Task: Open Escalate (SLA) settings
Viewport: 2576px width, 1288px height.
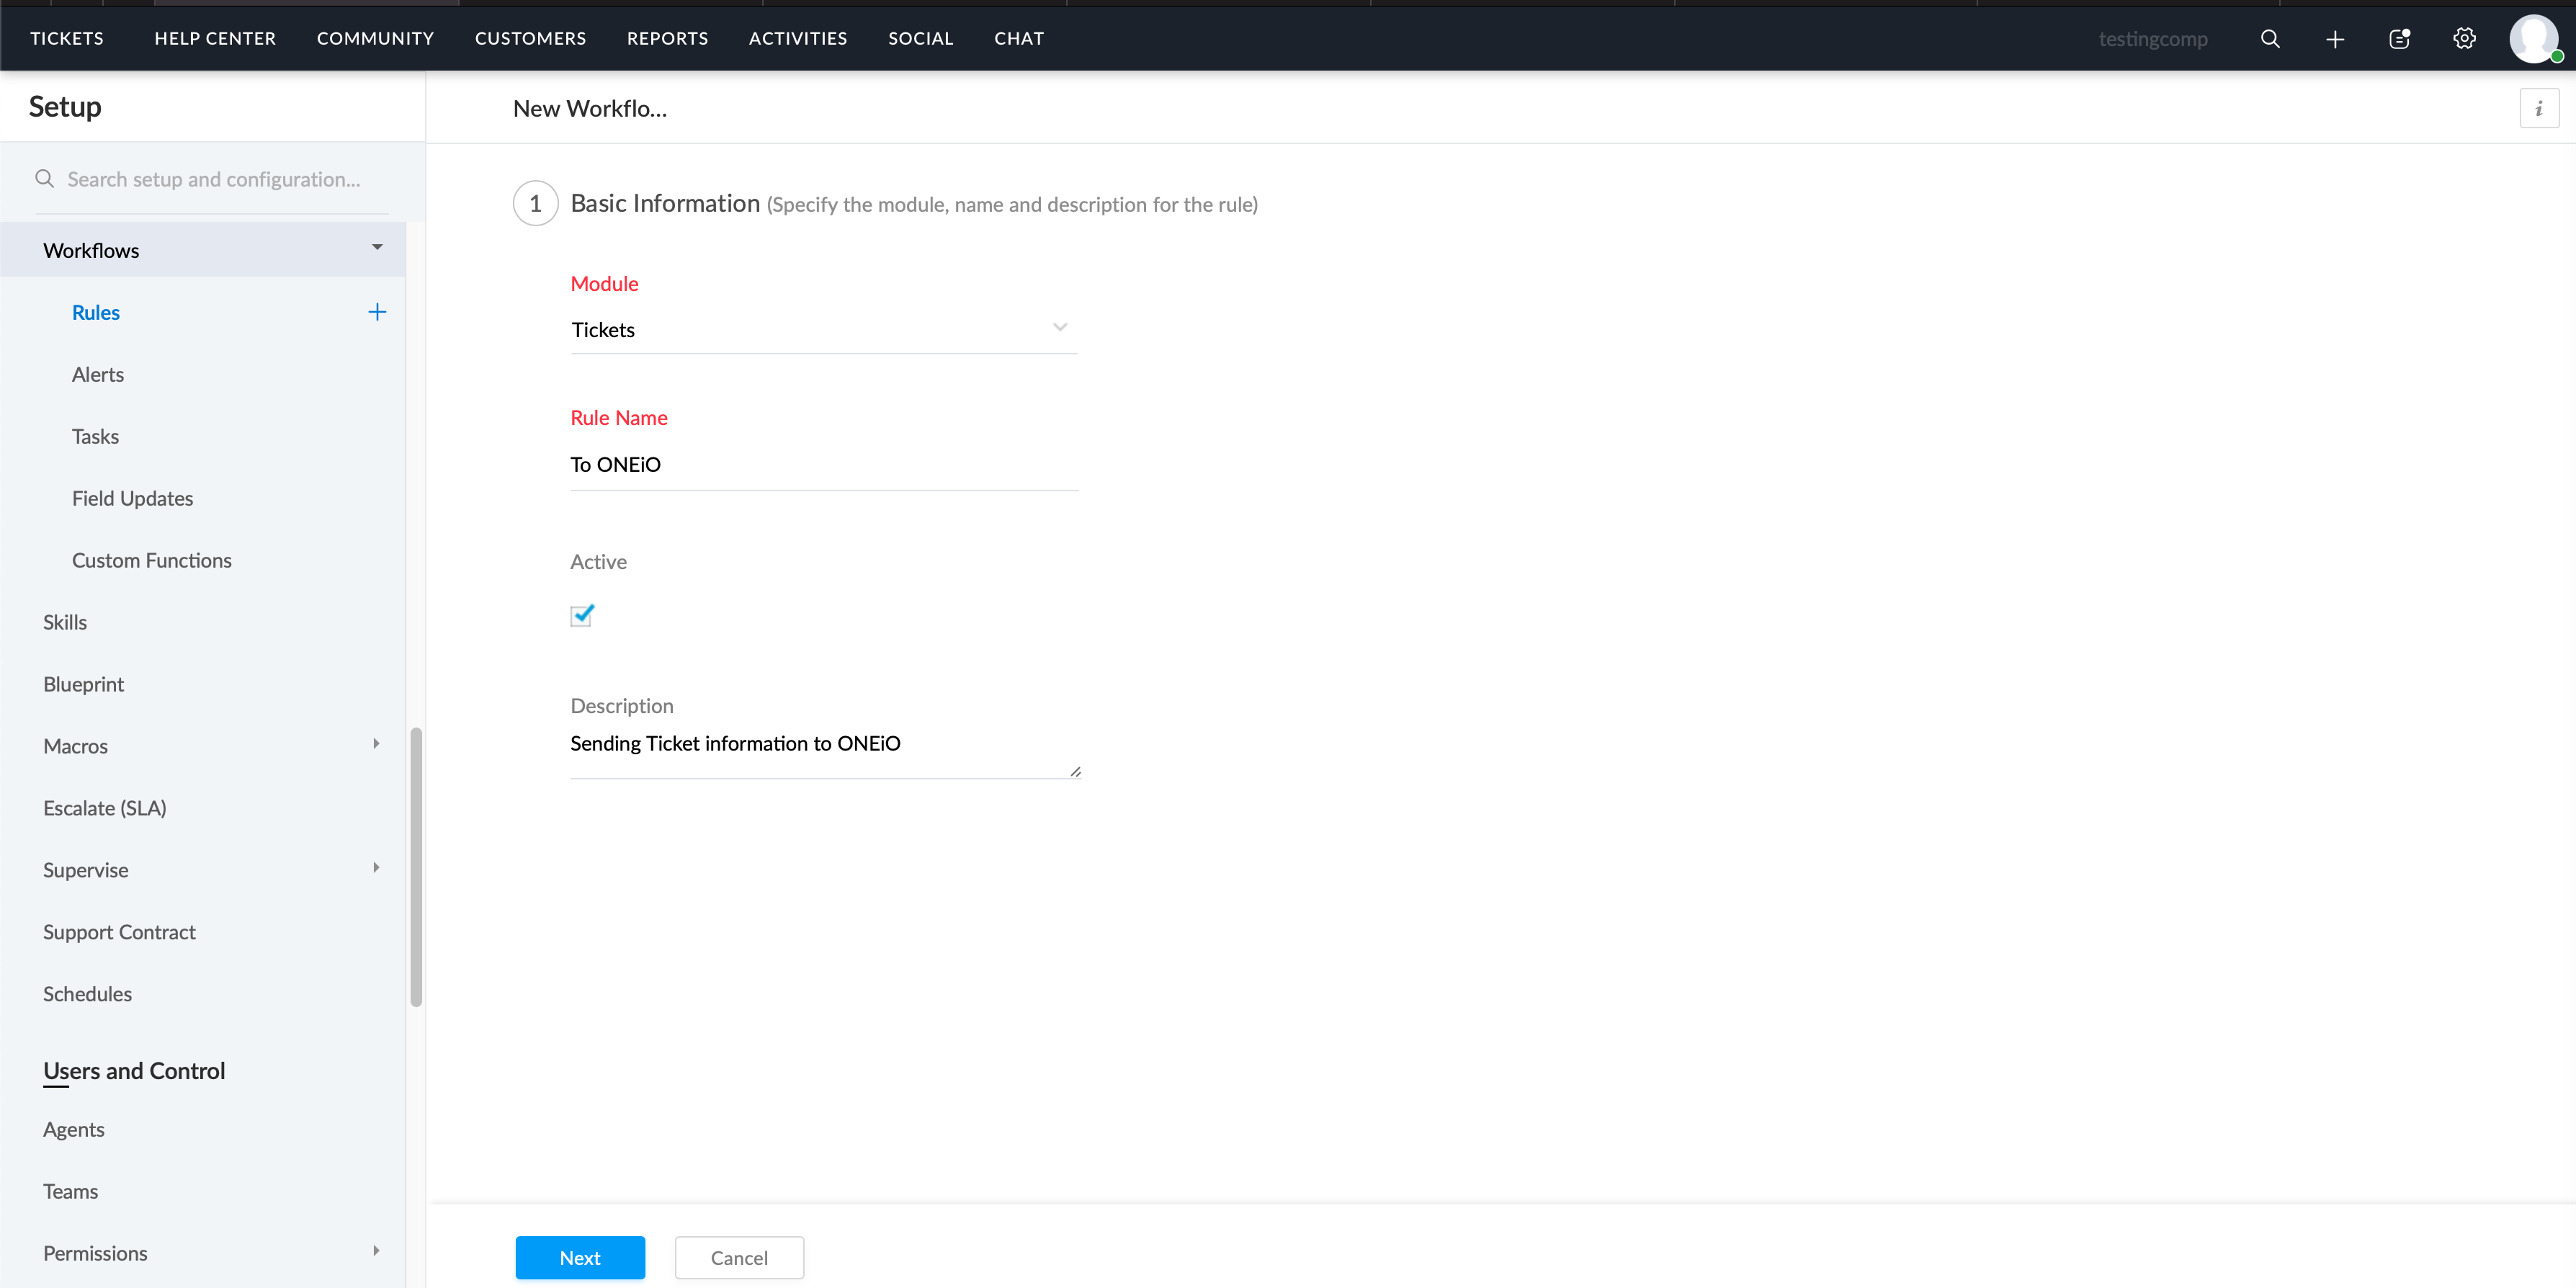Action: click(x=105, y=808)
